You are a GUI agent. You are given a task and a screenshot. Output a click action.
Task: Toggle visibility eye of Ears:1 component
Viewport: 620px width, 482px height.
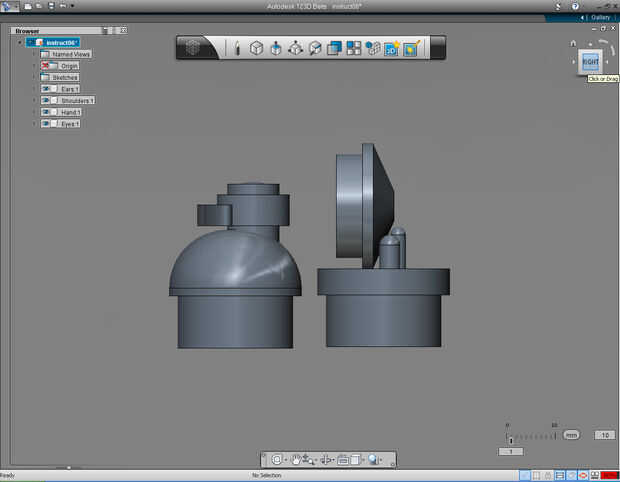(46, 89)
